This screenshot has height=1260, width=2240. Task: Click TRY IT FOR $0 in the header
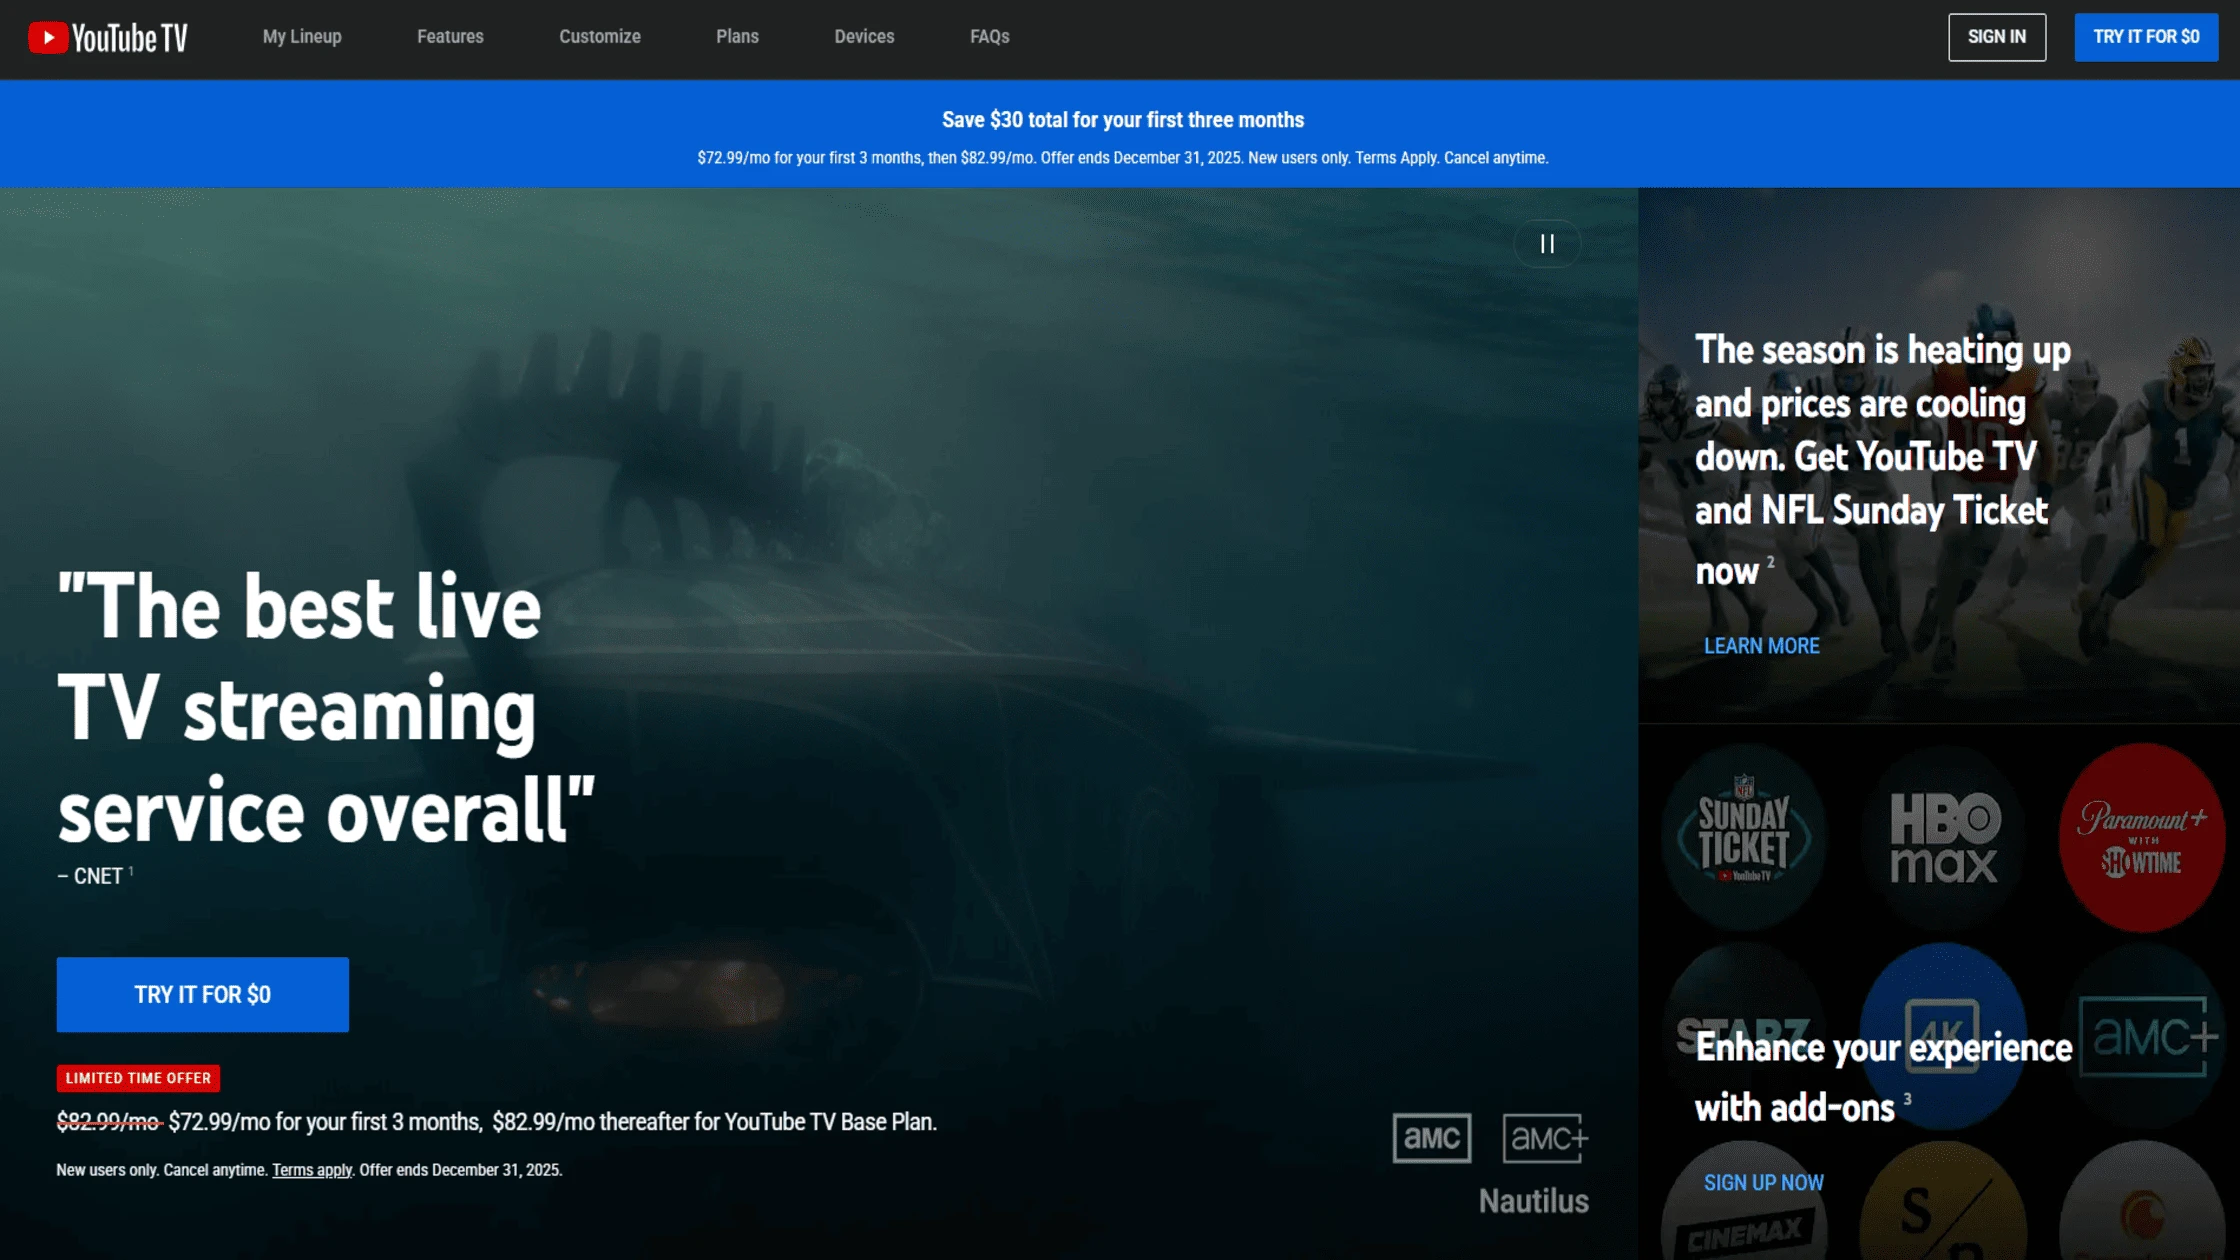point(2146,37)
